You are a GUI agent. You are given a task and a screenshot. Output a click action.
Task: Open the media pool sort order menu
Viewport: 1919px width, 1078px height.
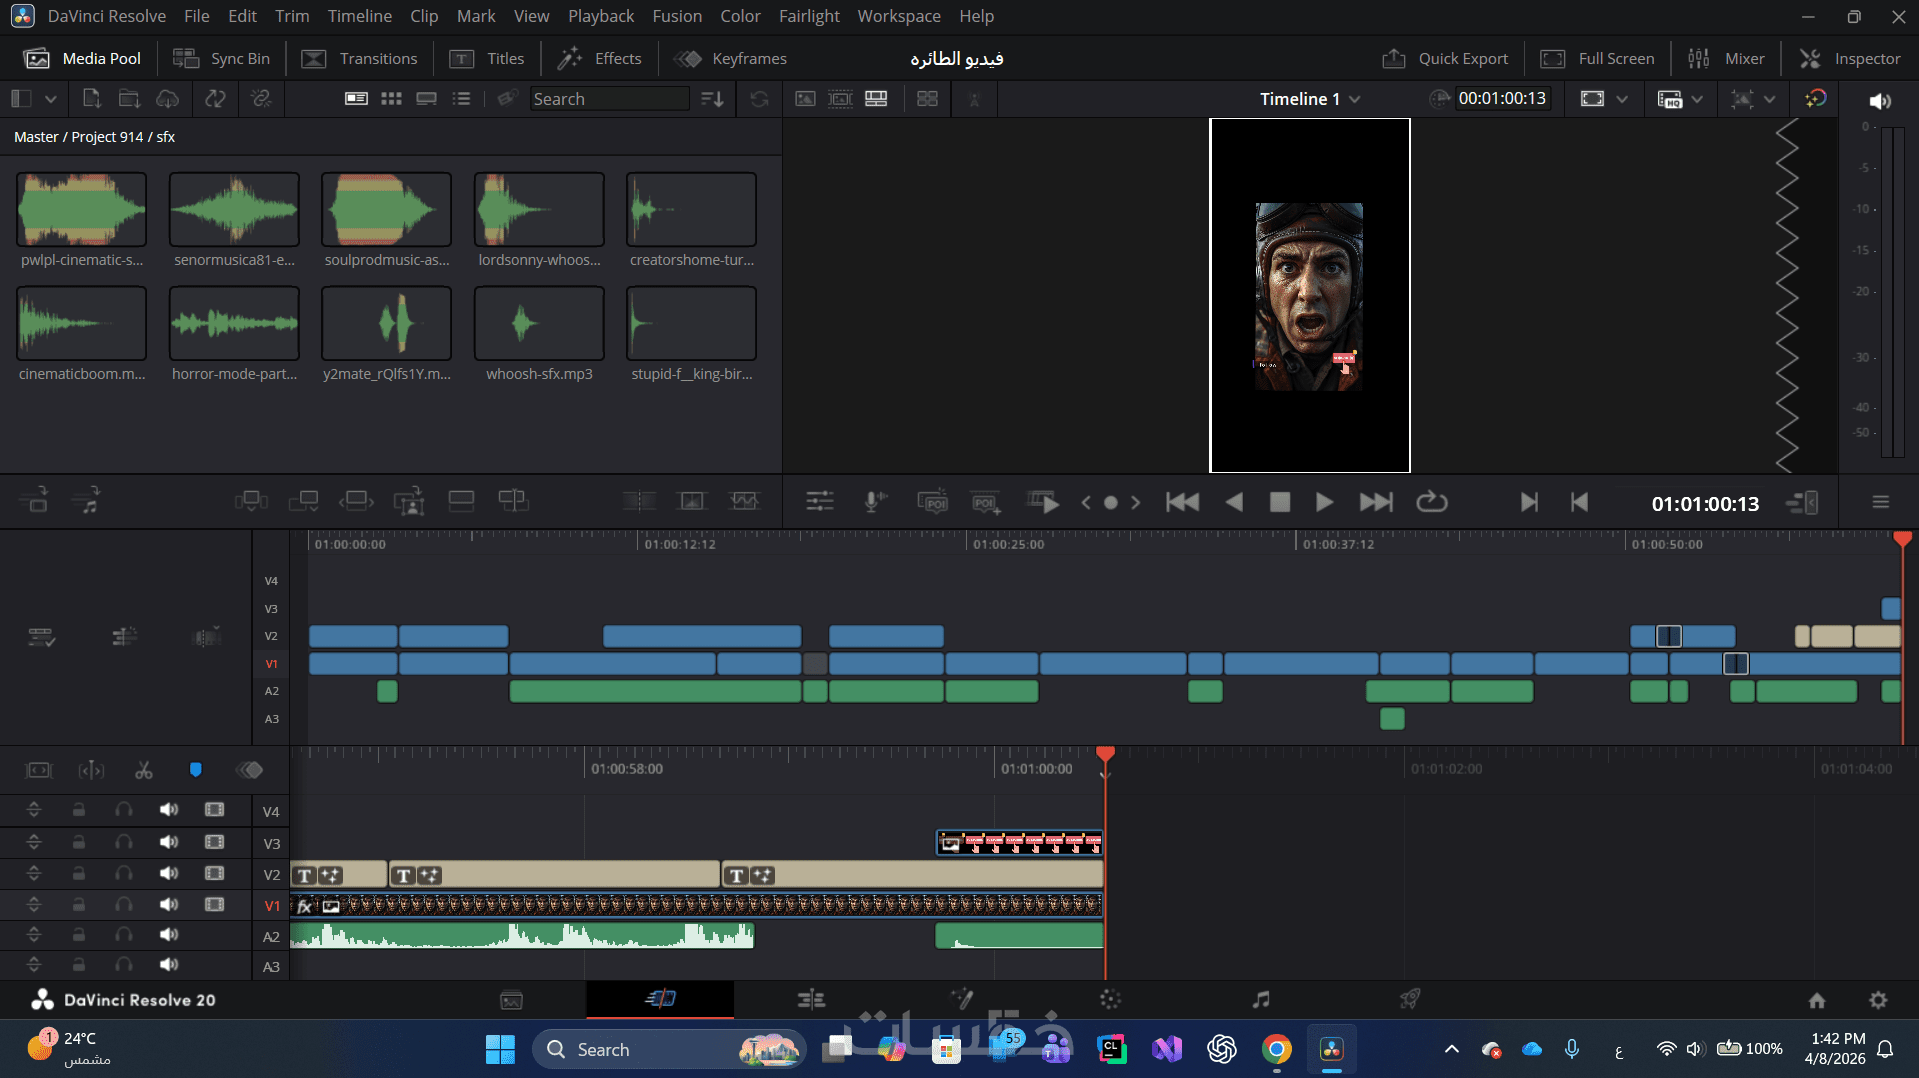click(x=712, y=98)
